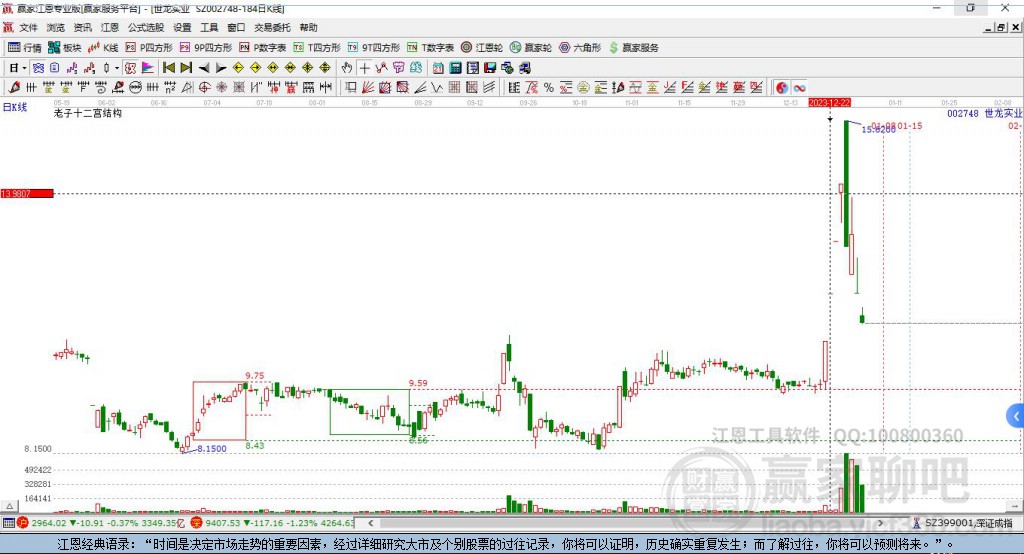Step chart right with black arrow
The height and width of the screenshot is (554, 1024).
(x=221, y=68)
